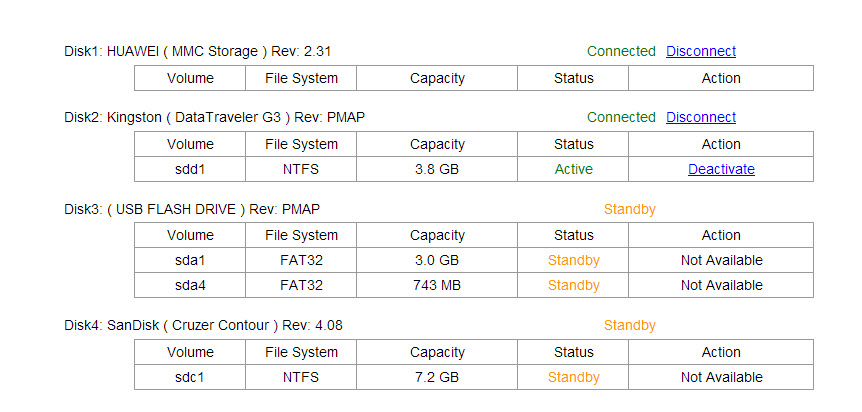Click the 3.0 GB capacity cell
The image size is (862, 412).
(437, 260)
